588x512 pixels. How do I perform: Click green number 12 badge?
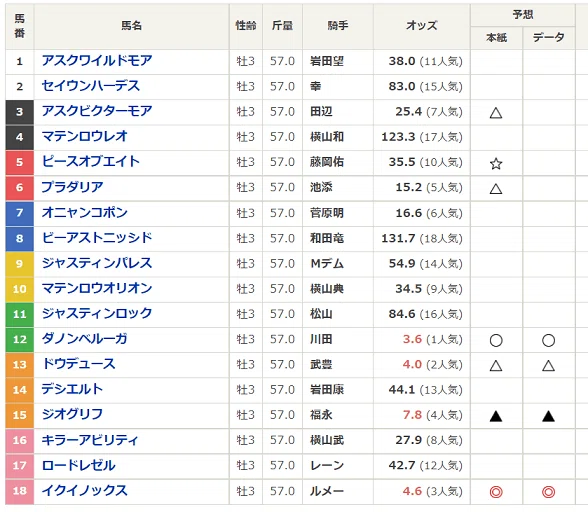(20, 339)
